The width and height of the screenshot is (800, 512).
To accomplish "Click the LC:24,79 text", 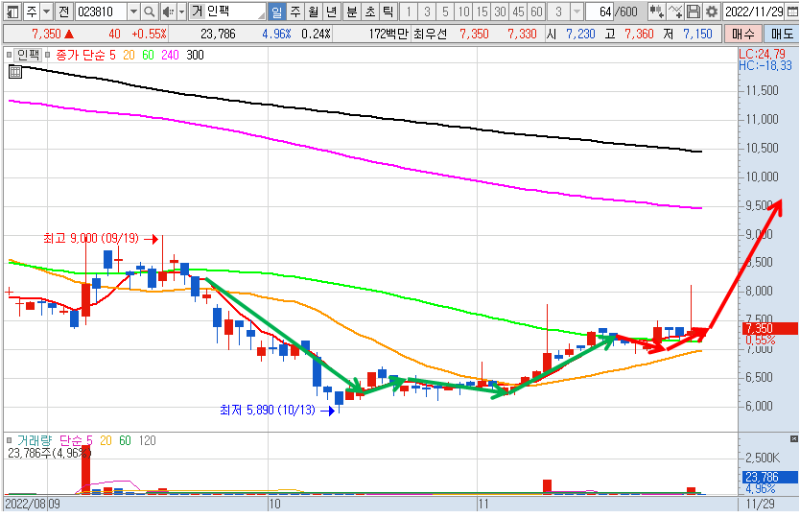I will pyautogui.click(x=762, y=54).
